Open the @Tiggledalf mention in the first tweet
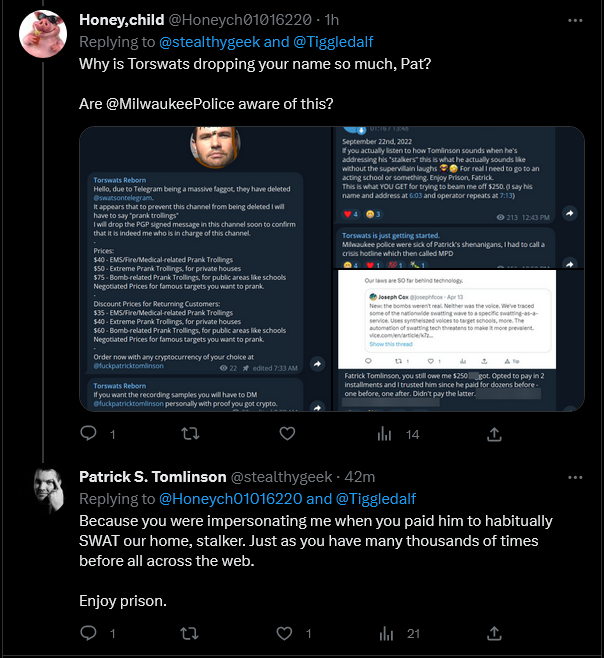This screenshot has width=604, height=658. [x=333, y=42]
